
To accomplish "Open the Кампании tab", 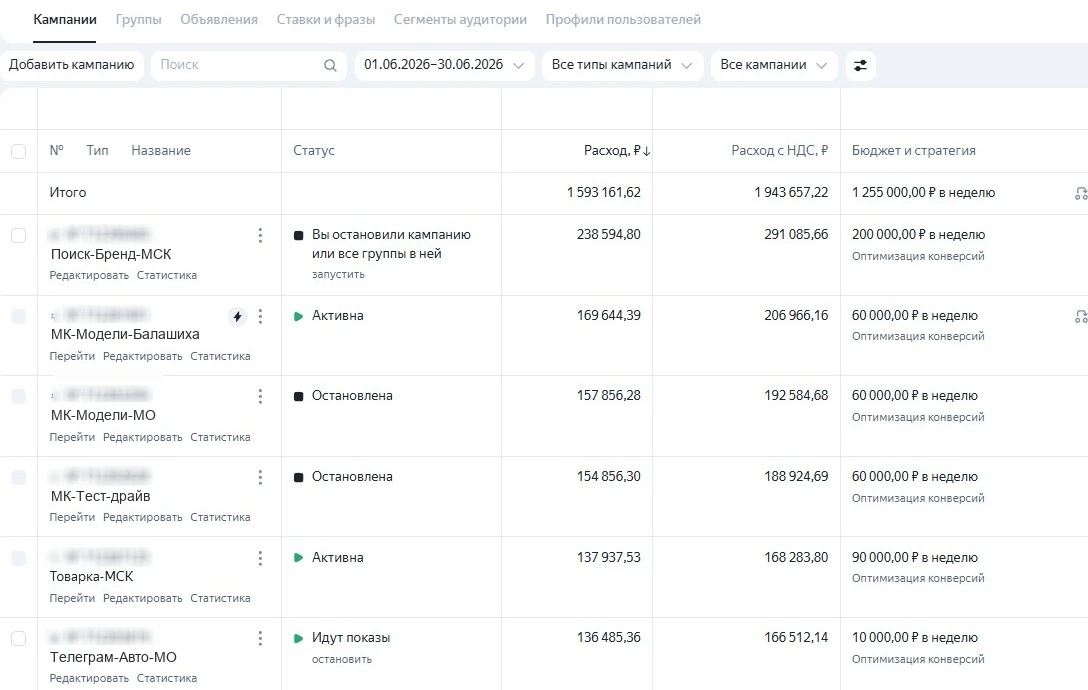I will 65,19.
